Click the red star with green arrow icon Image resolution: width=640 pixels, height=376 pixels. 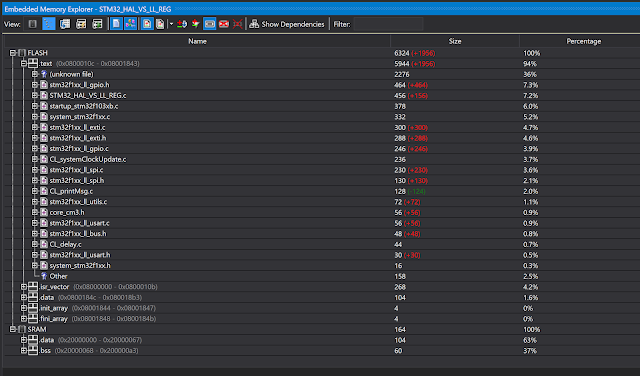[196, 24]
